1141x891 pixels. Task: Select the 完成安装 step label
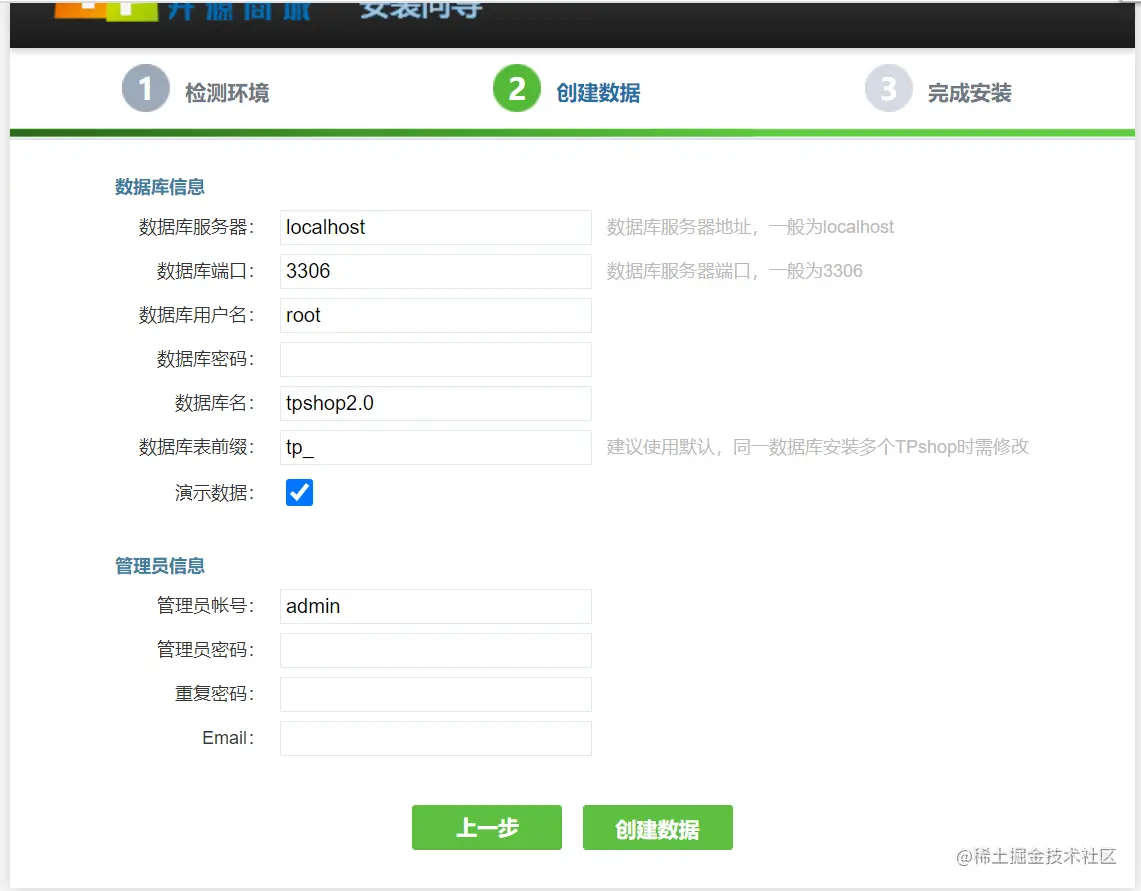coord(969,92)
